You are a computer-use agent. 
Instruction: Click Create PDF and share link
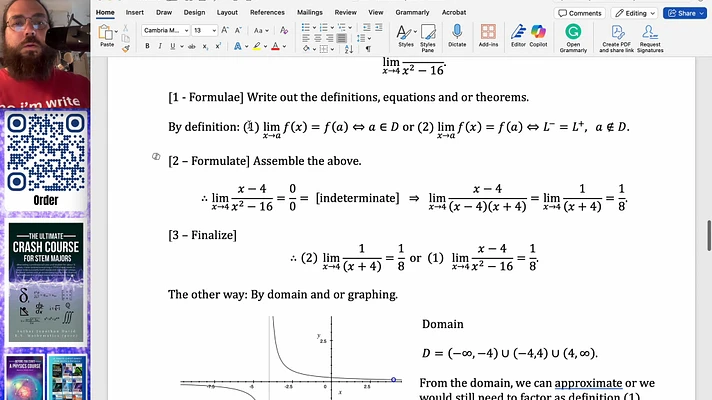pos(616,38)
